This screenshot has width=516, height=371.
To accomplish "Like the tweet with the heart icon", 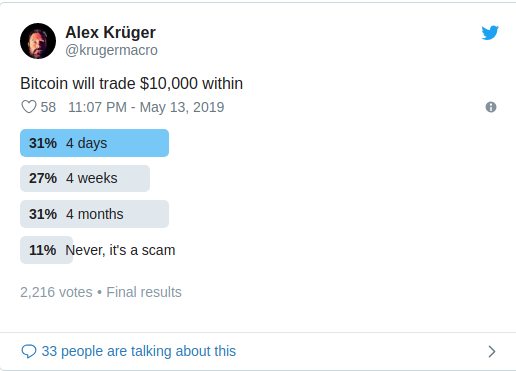I will click(29, 107).
